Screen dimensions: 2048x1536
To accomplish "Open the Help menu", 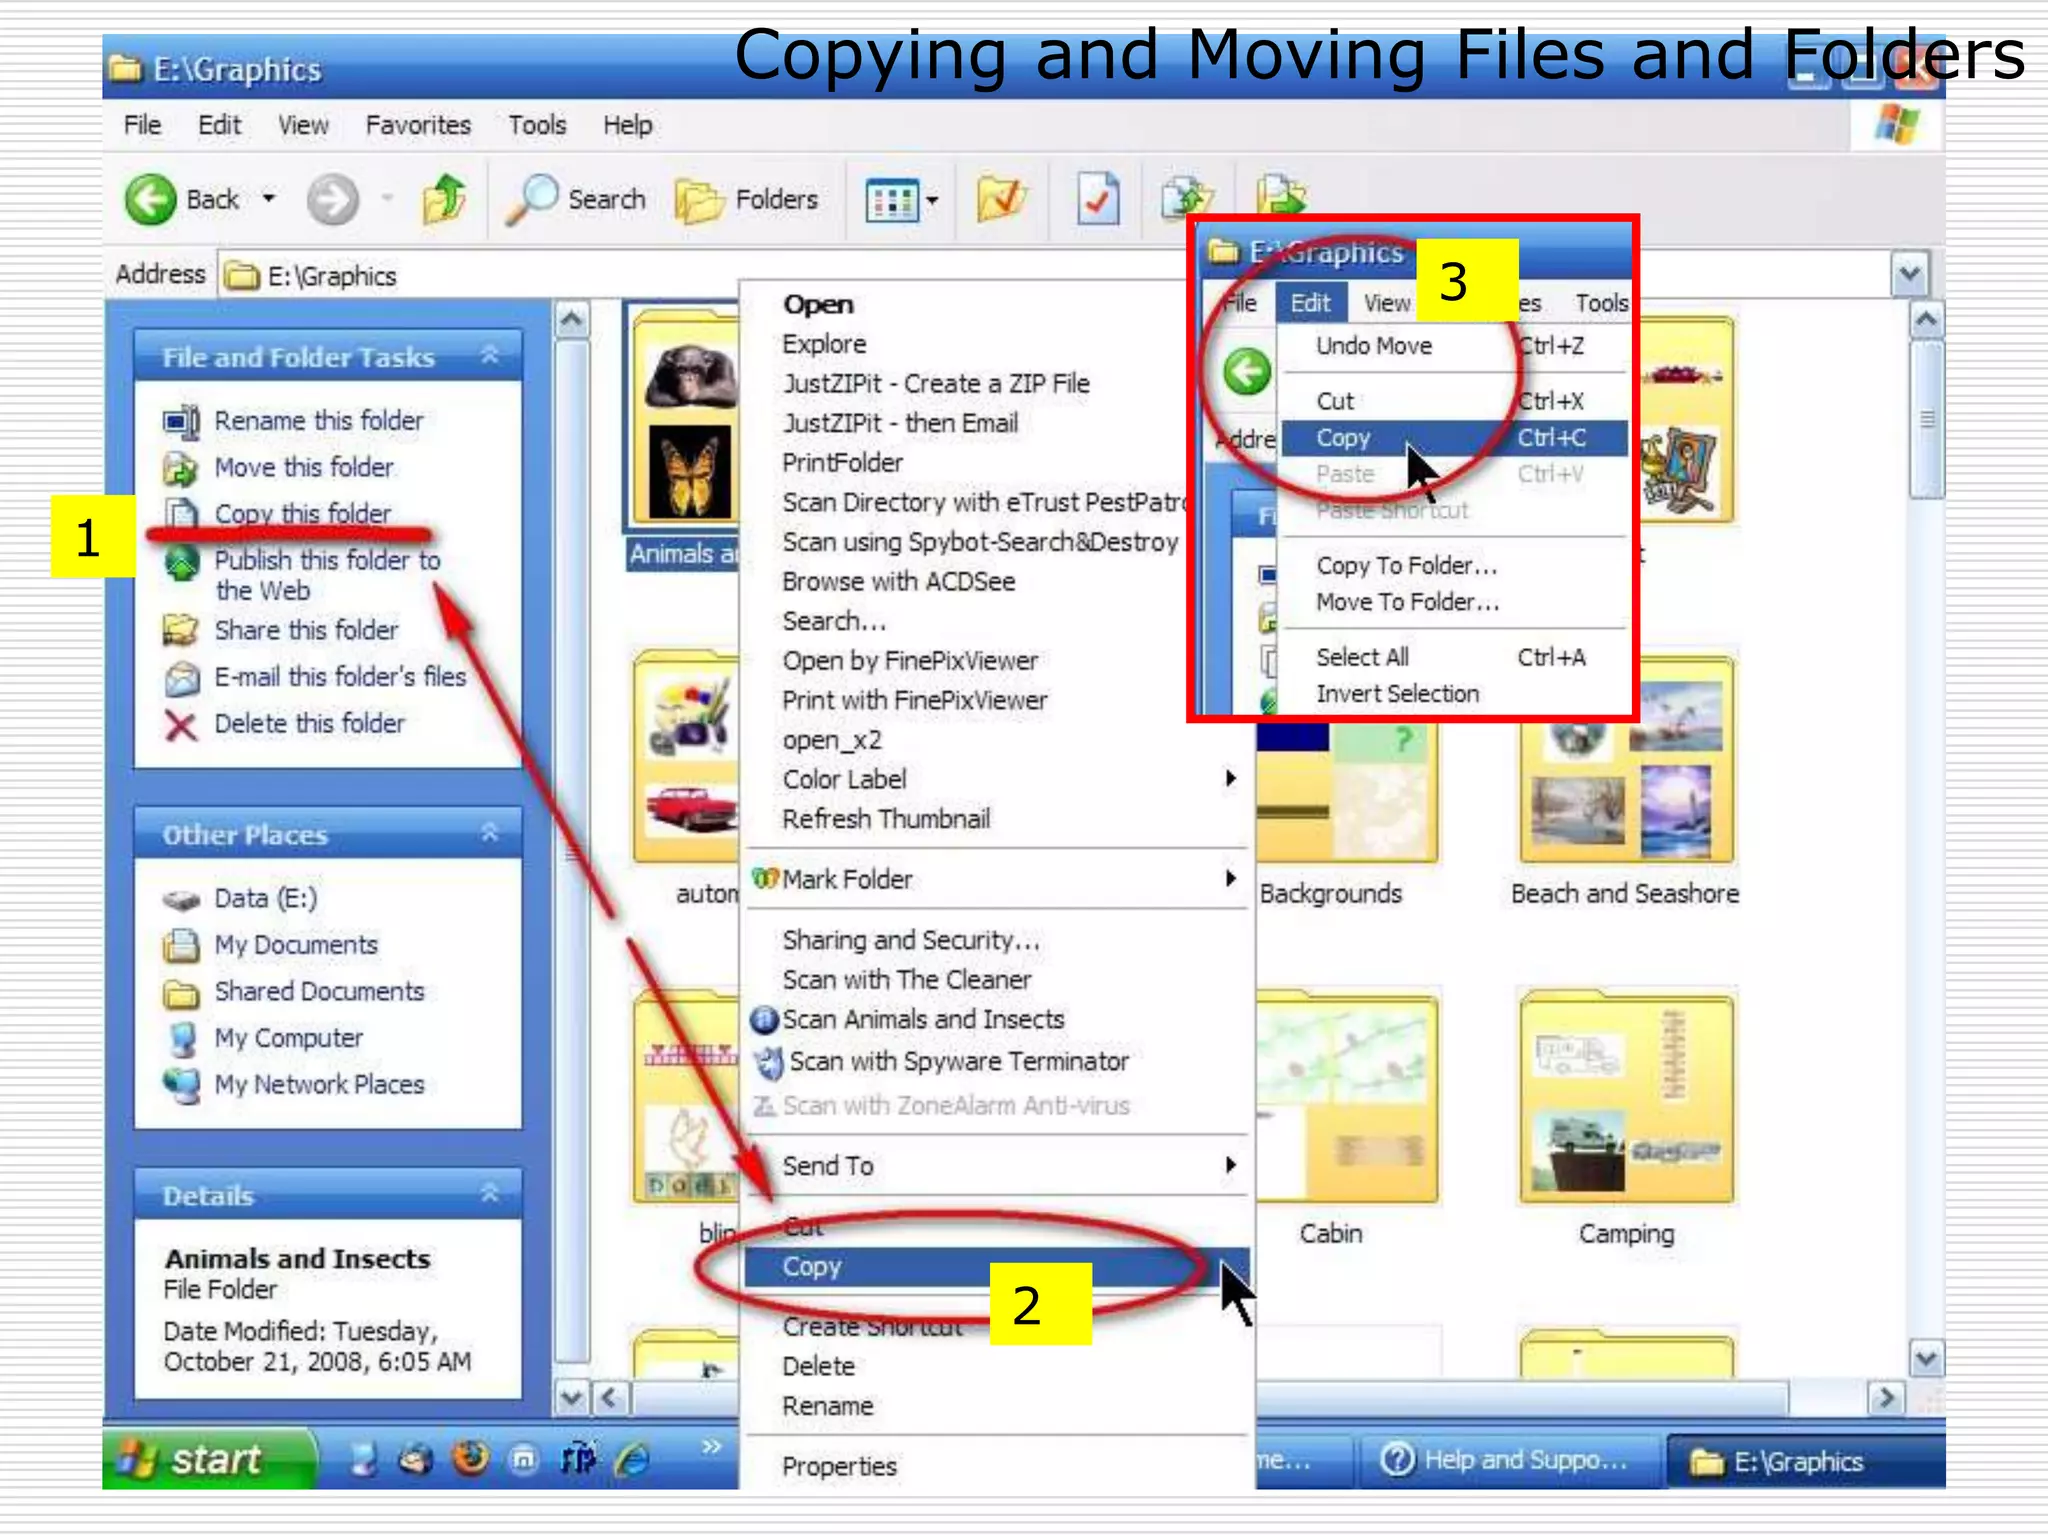I will pos(627,125).
